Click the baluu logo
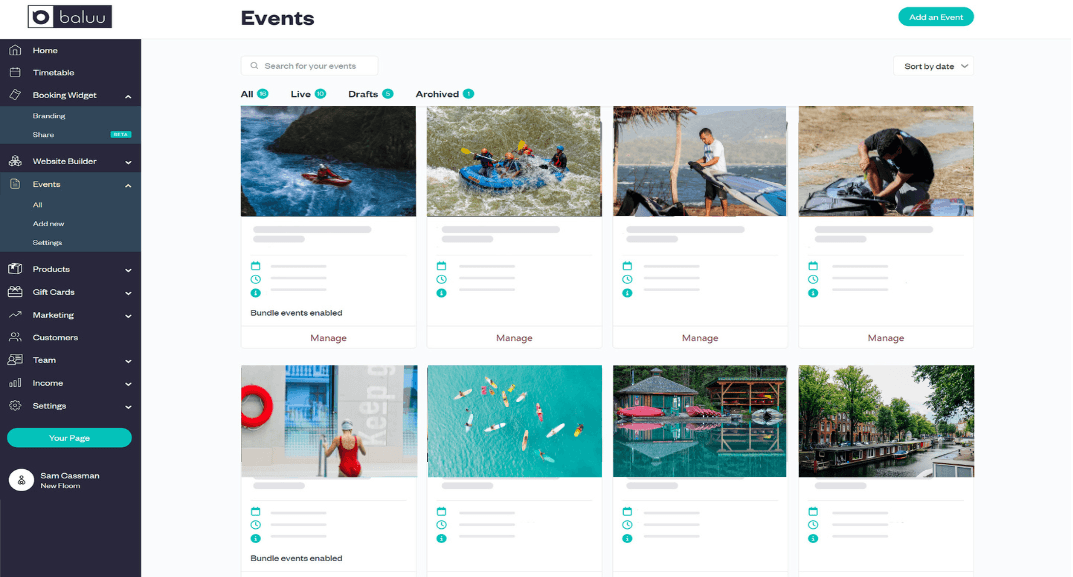This screenshot has height=577, width=1073. point(70,17)
